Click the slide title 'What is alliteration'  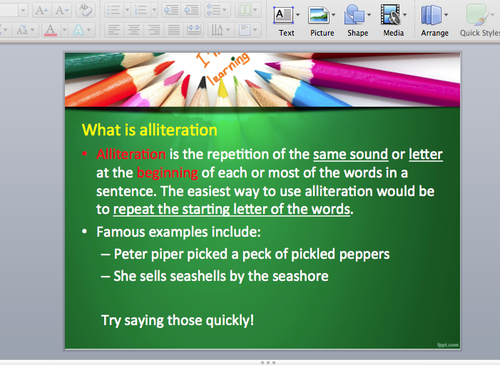149,130
